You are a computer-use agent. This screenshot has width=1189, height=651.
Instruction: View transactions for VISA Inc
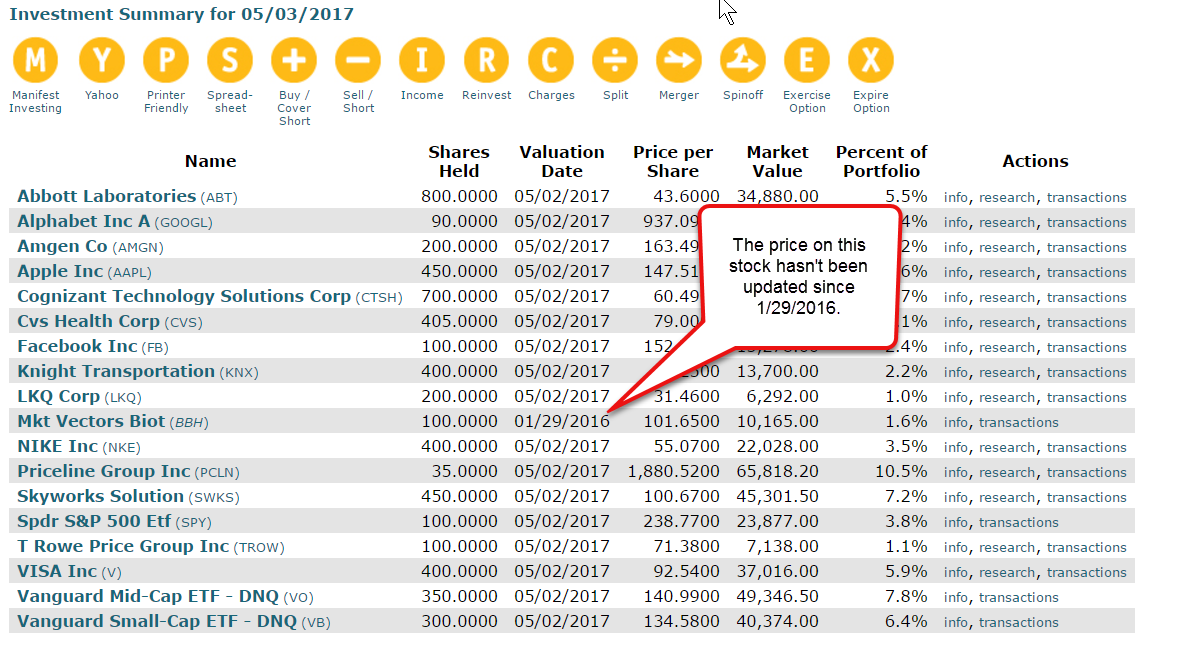coord(1087,572)
